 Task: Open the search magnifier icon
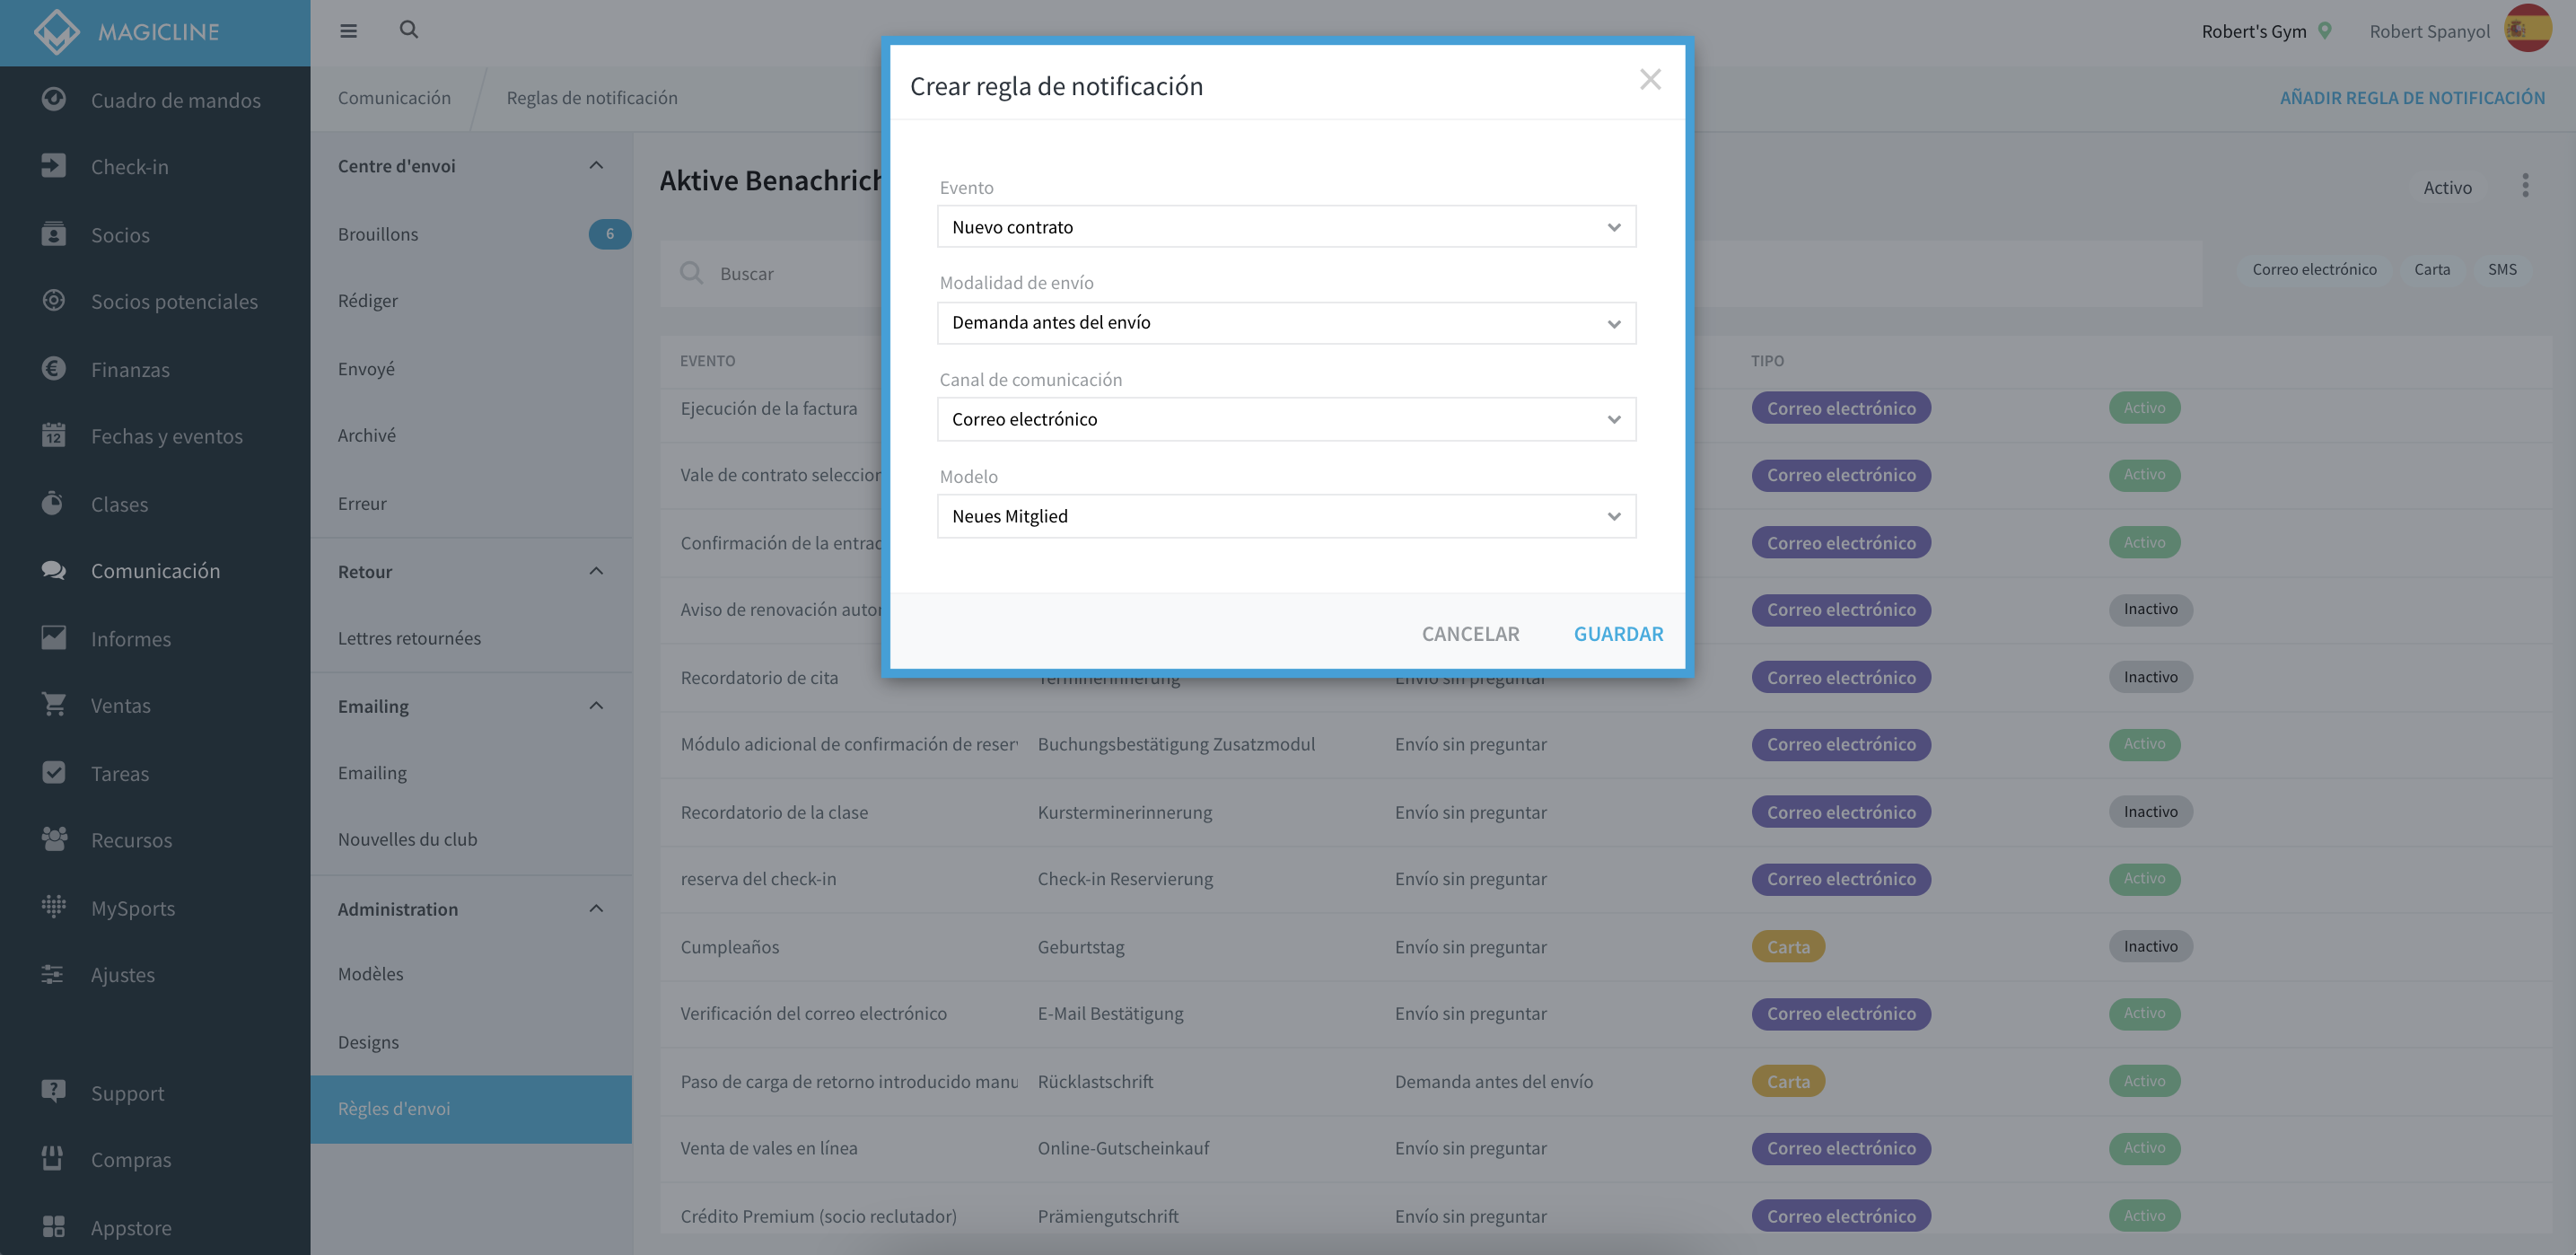tap(408, 30)
